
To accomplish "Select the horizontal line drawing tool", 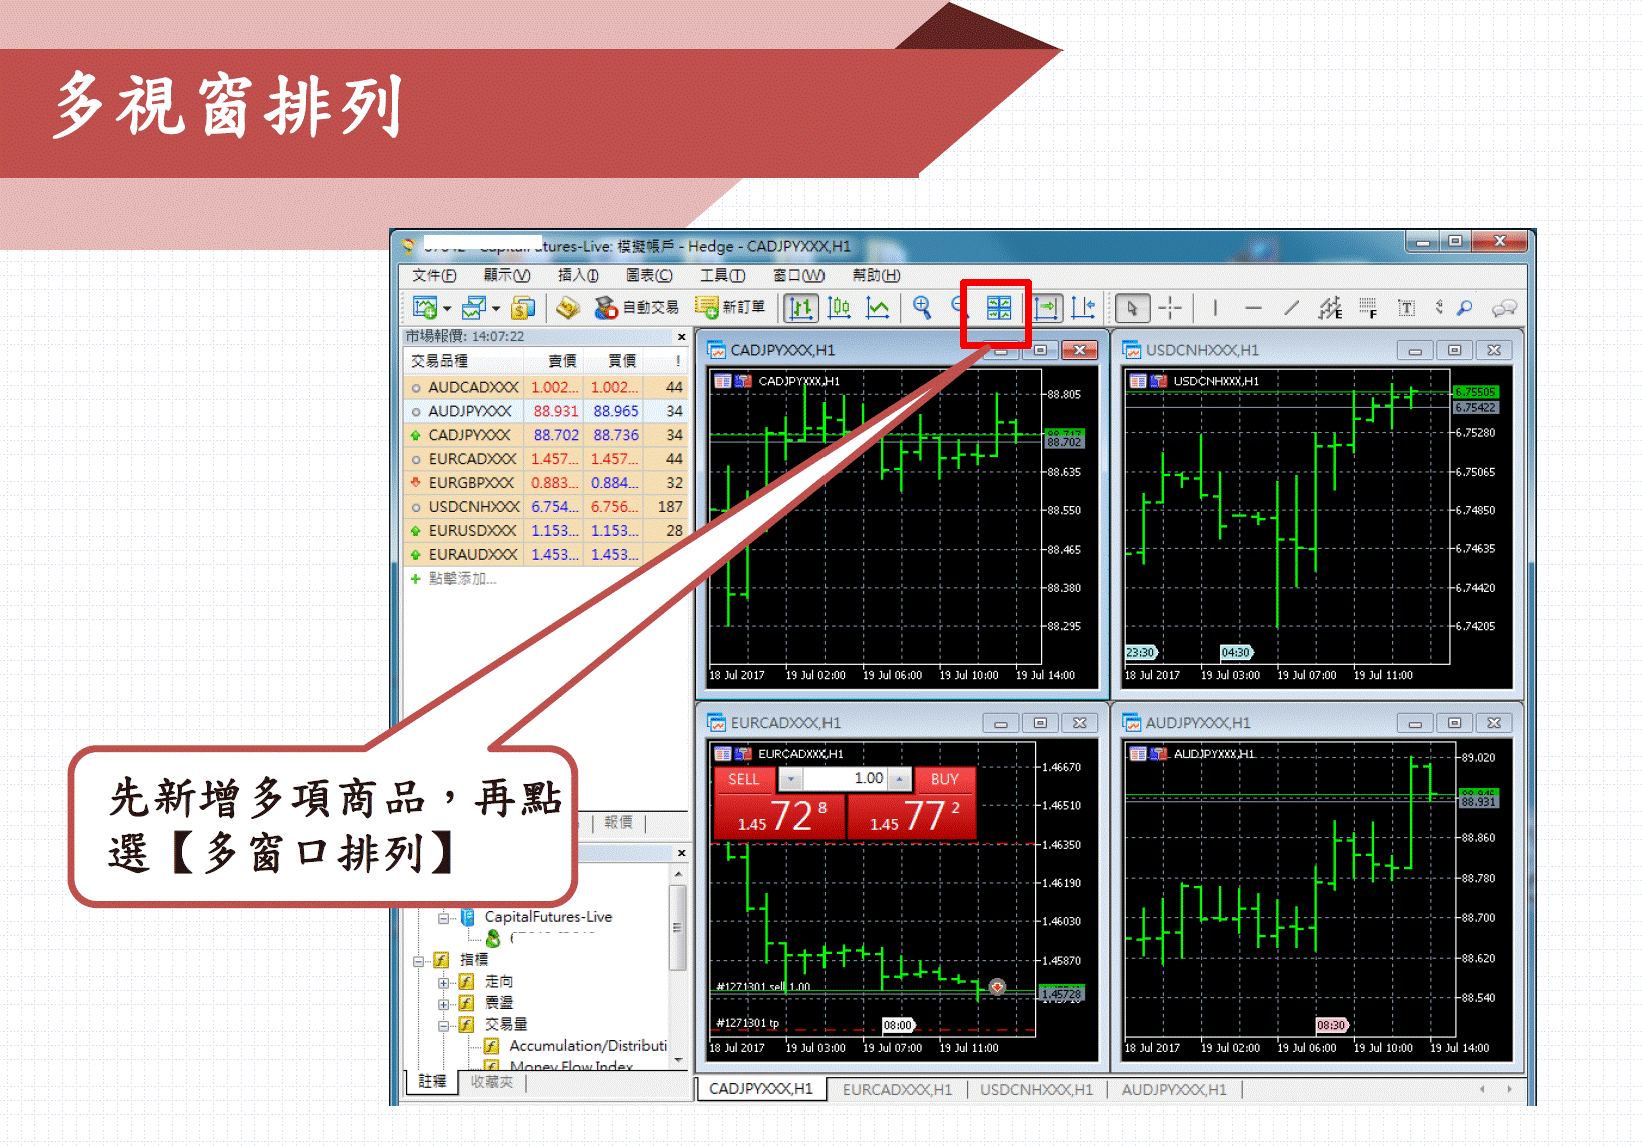I will tap(1253, 308).
